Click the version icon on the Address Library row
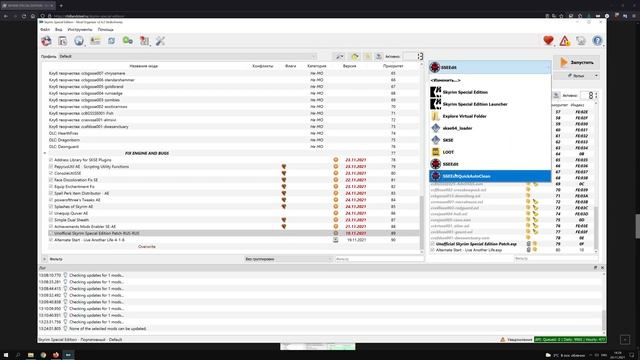The image size is (640, 360). point(336,160)
